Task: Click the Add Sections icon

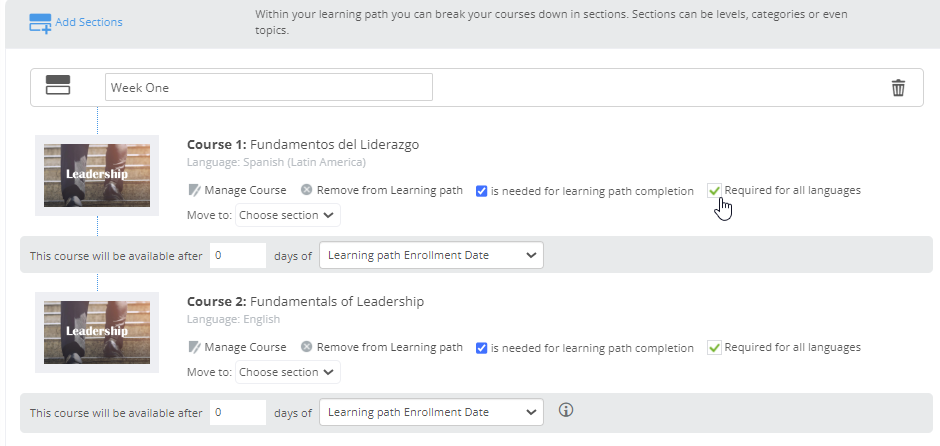Action: pyautogui.click(x=40, y=23)
